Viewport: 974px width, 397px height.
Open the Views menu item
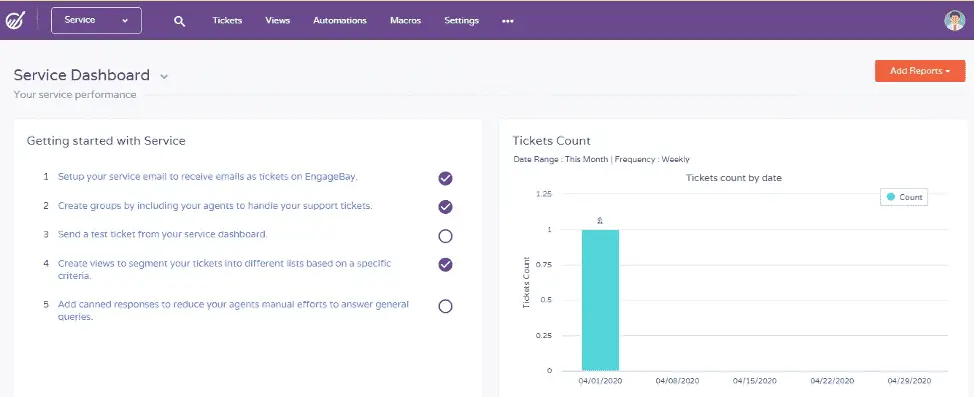tap(278, 21)
